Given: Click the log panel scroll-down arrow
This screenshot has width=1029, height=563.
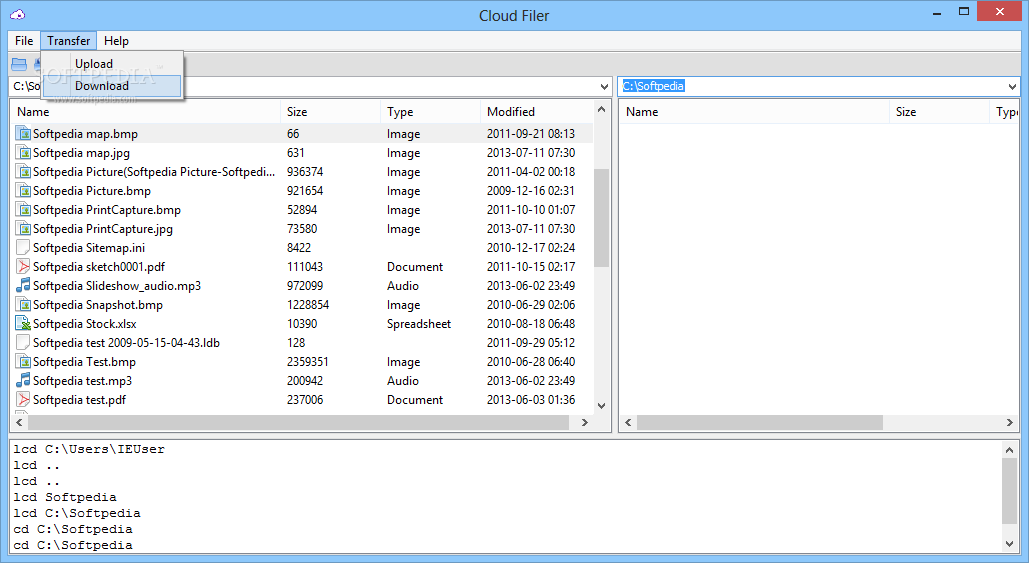Looking at the screenshot, I should [x=1009, y=543].
